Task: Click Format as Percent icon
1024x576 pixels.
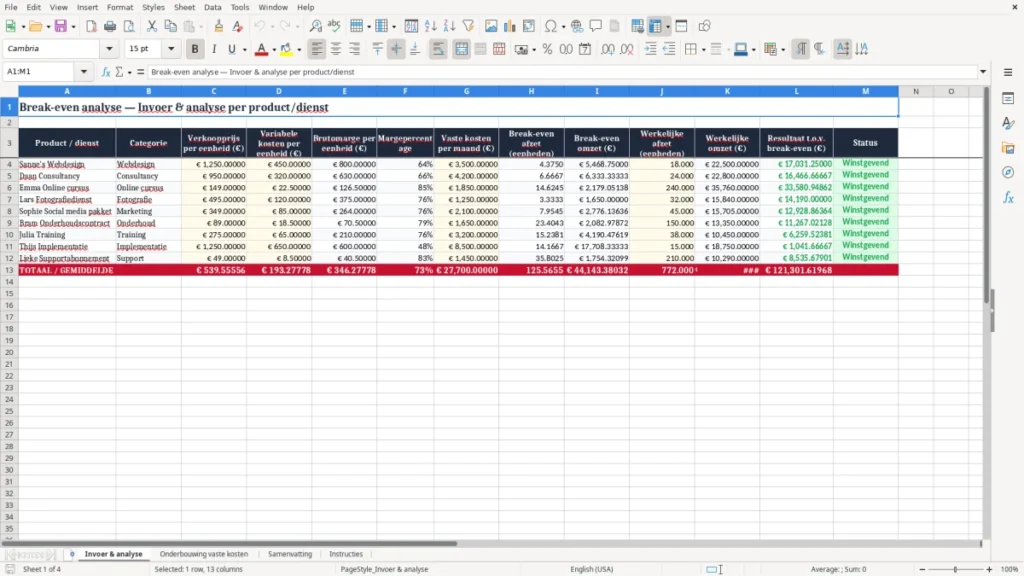Action: pos(547,49)
